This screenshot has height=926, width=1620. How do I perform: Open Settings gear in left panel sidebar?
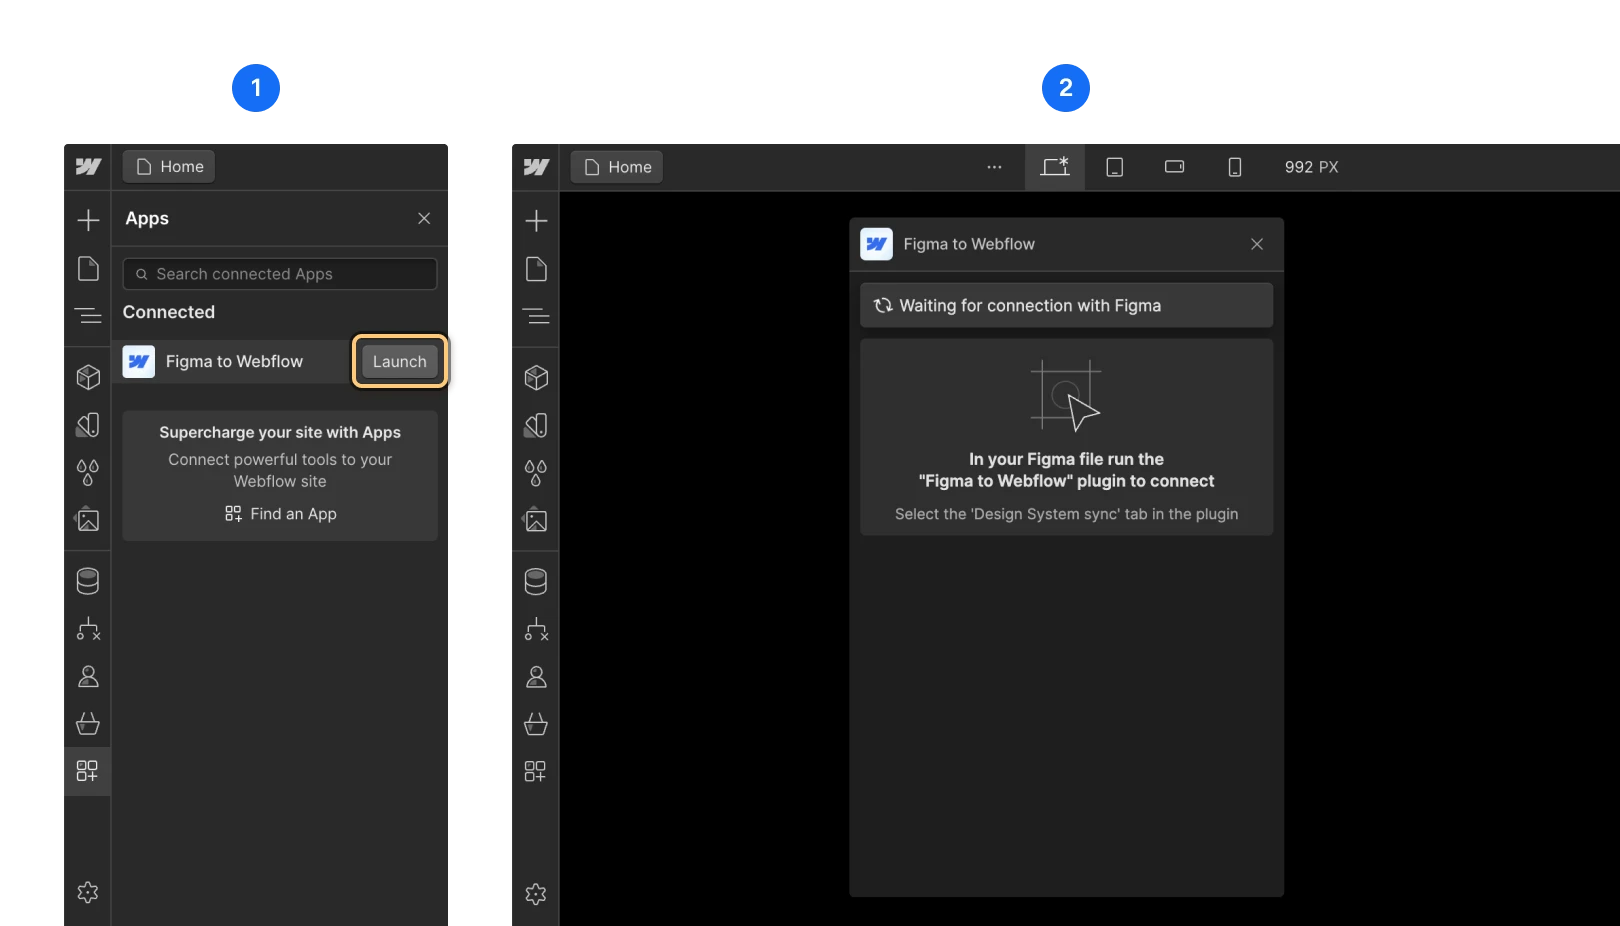tap(88, 892)
